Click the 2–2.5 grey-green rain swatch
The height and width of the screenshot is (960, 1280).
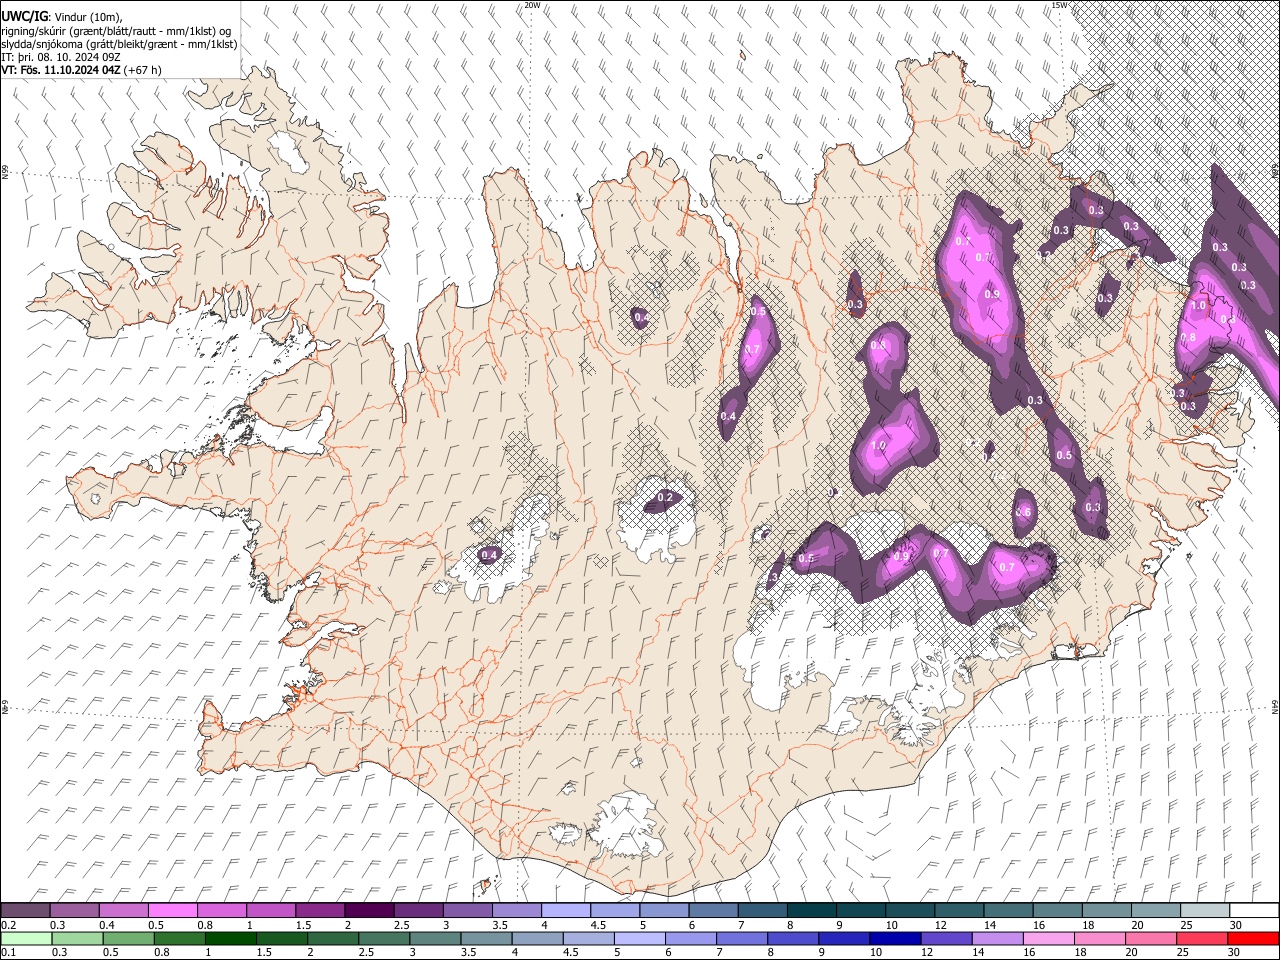(333, 938)
